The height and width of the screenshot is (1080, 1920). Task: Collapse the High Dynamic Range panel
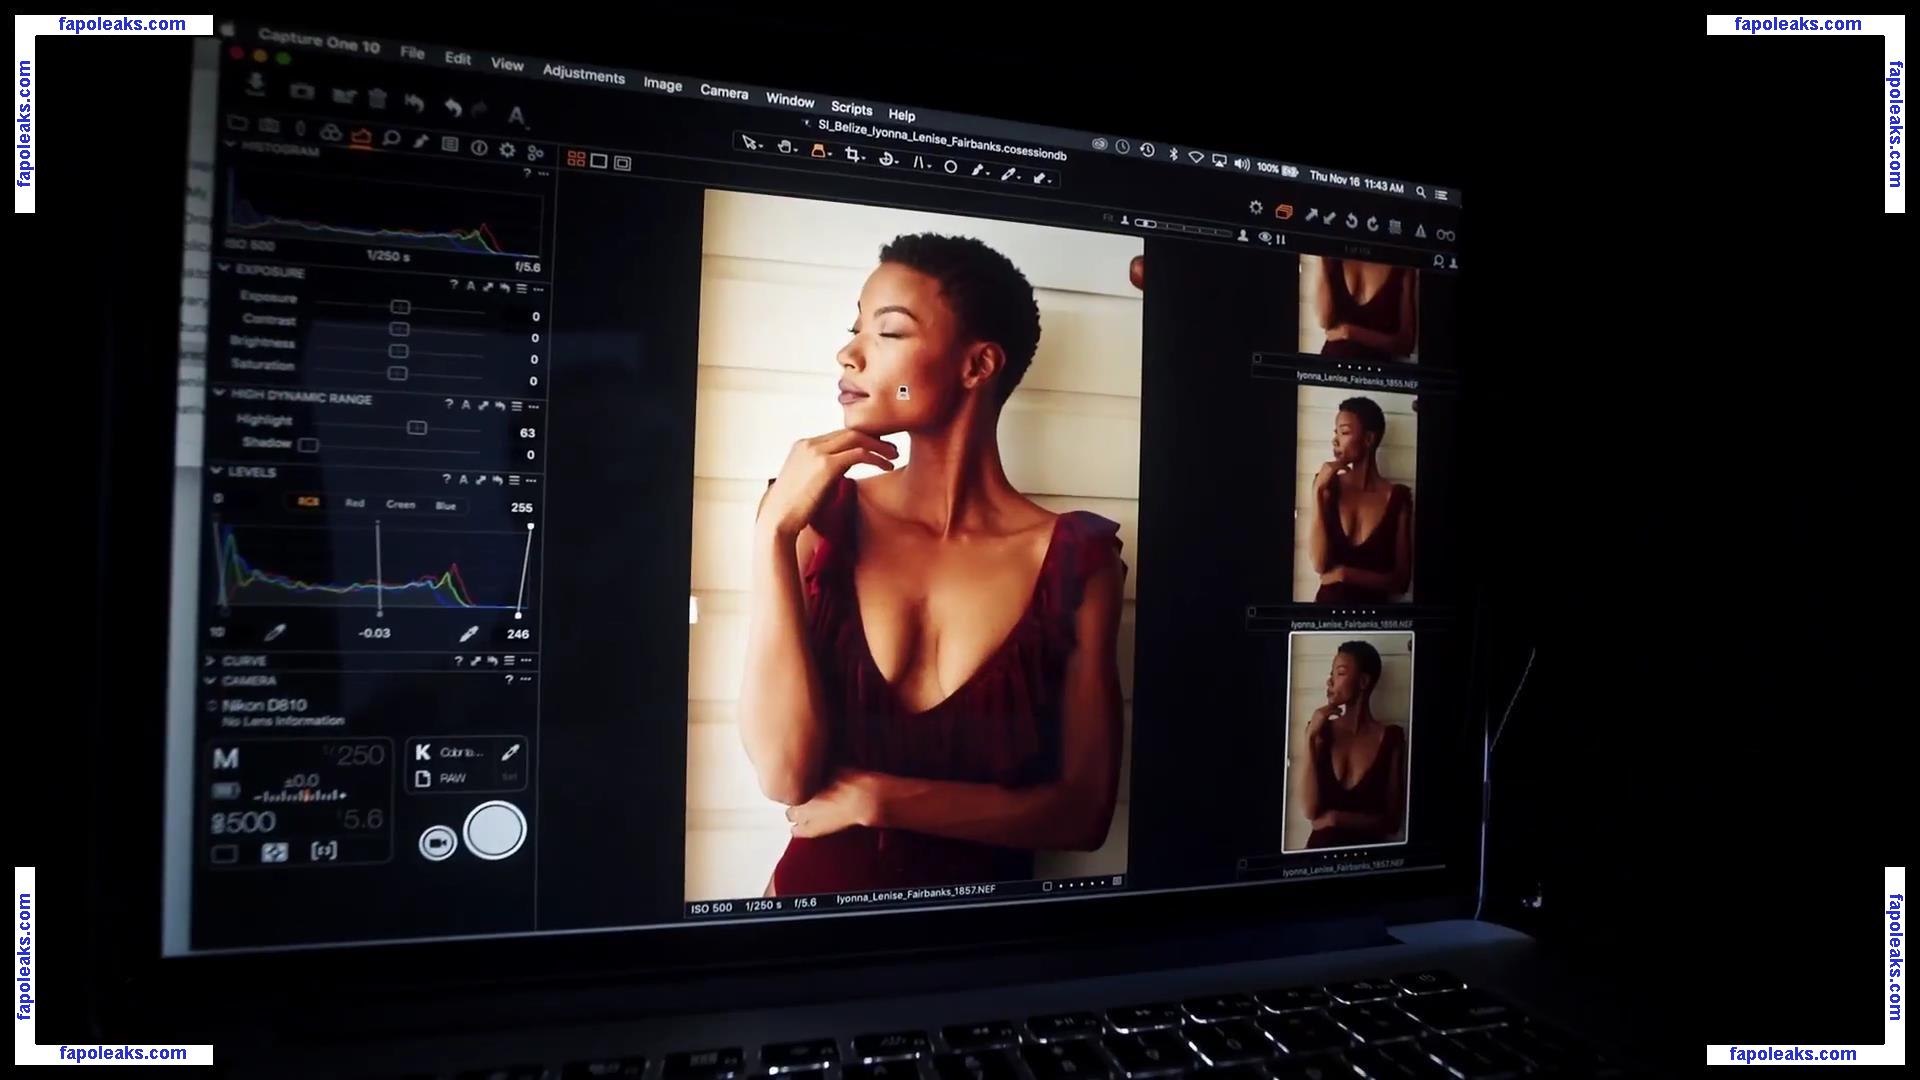coord(219,393)
